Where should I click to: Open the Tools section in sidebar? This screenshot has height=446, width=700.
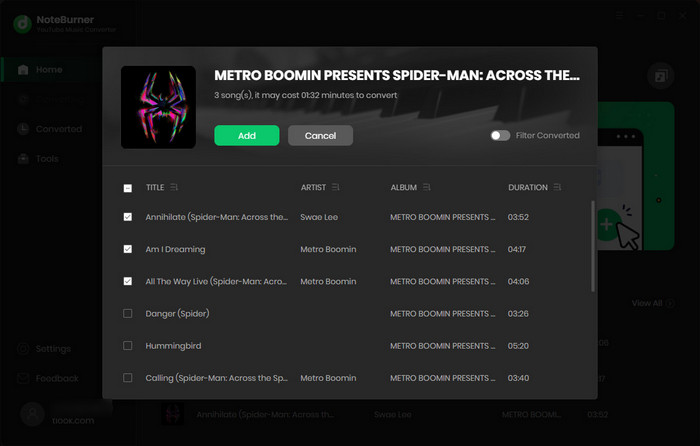coord(47,159)
